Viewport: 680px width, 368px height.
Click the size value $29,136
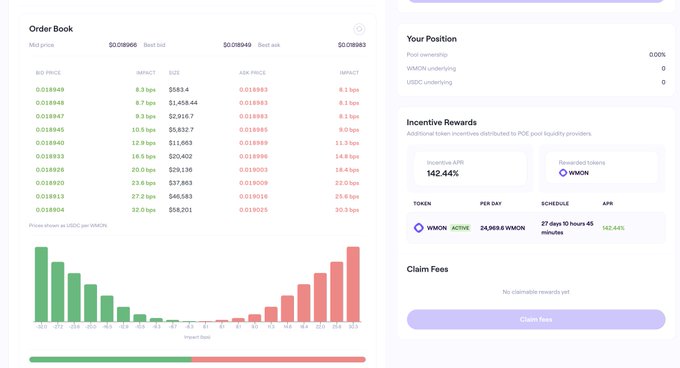tap(180, 169)
